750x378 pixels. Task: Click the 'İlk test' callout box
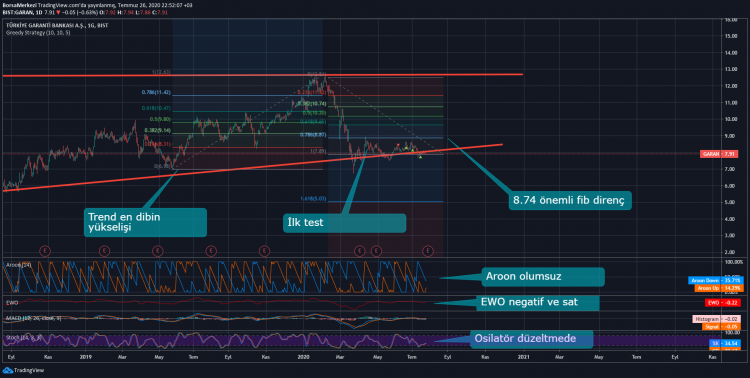click(x=344, y=223)
